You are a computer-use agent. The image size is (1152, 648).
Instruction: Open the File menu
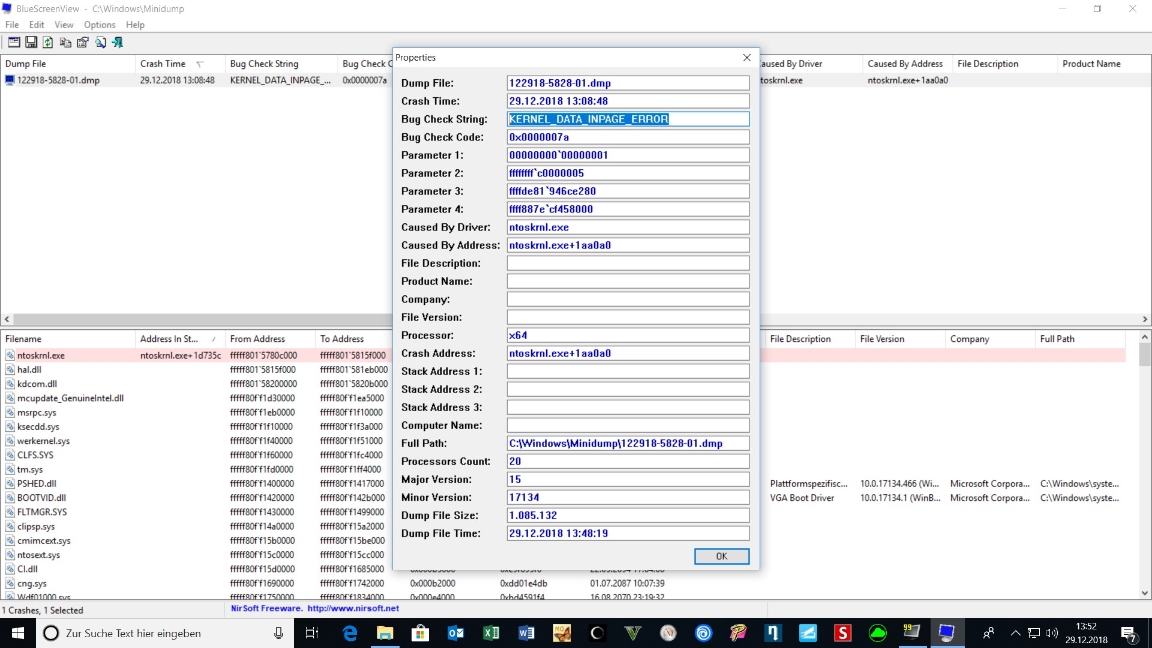12,24
